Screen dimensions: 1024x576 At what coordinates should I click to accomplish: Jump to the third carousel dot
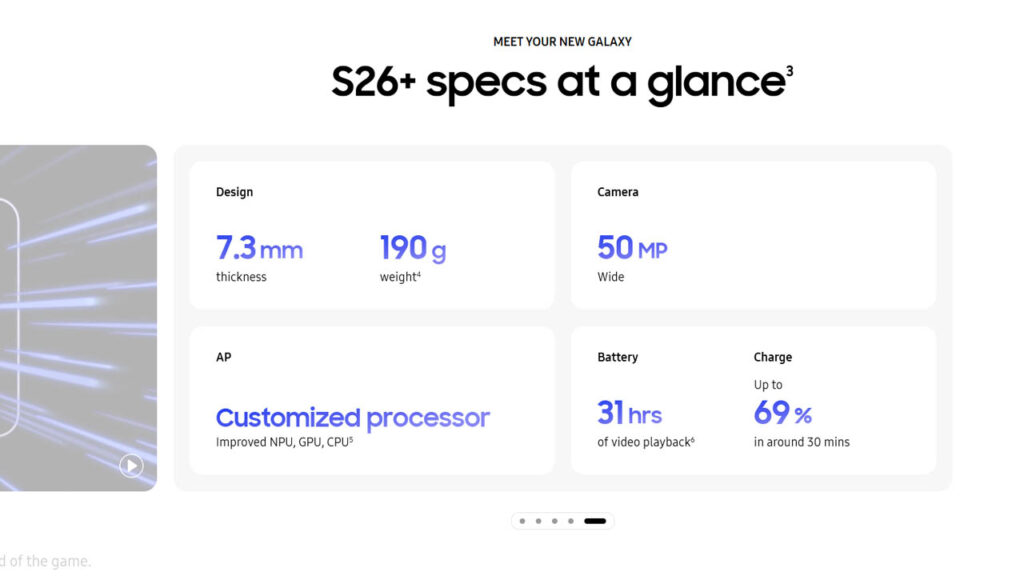[x=554, y=521]
